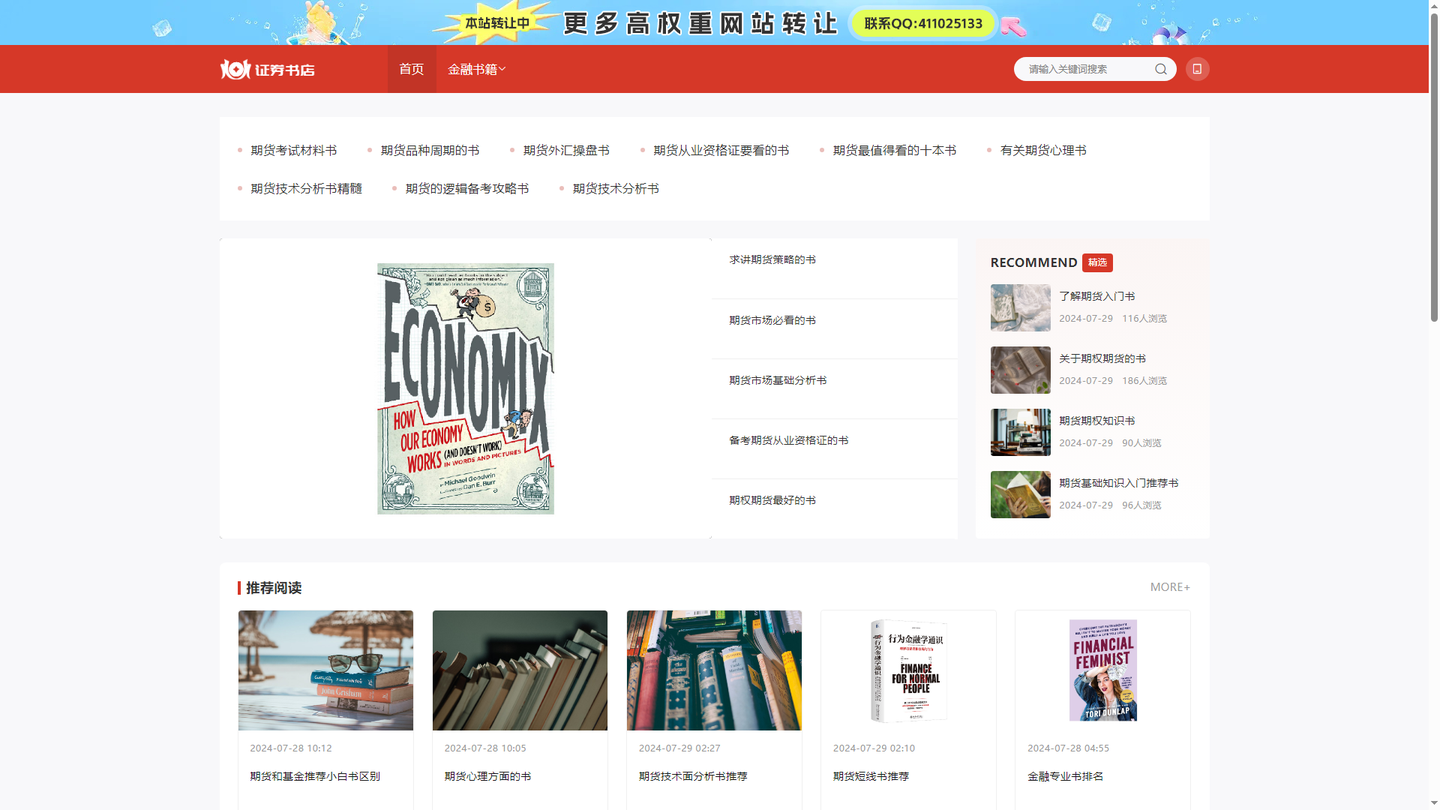Open 期货心理方面的书 card title
This screenshot has height=810, width=1440.
click(488, 776)
